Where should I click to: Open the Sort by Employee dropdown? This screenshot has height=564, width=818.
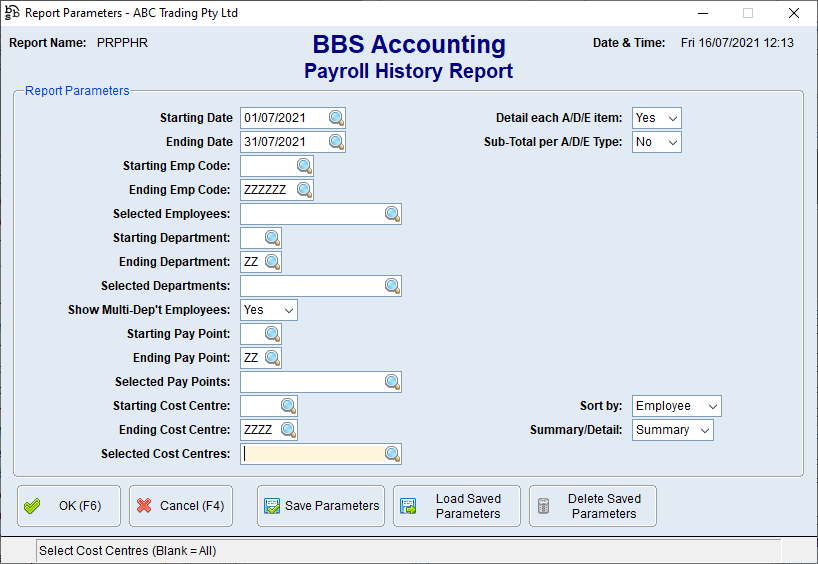tap(677, 406)
